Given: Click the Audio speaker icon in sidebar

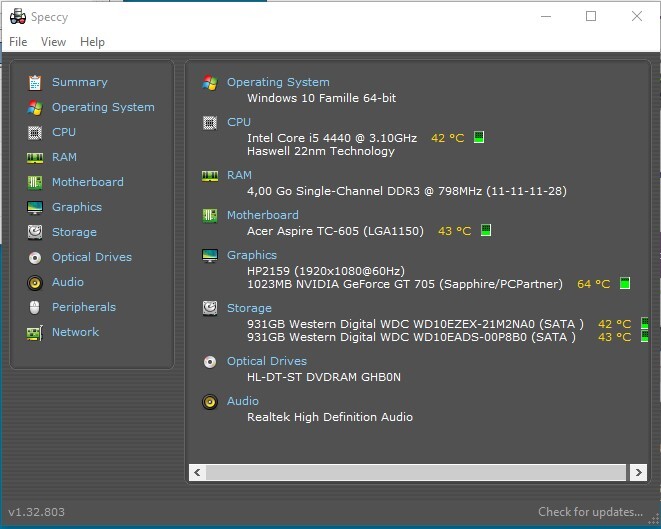Looking at the screenshot, I should (35, 282).
